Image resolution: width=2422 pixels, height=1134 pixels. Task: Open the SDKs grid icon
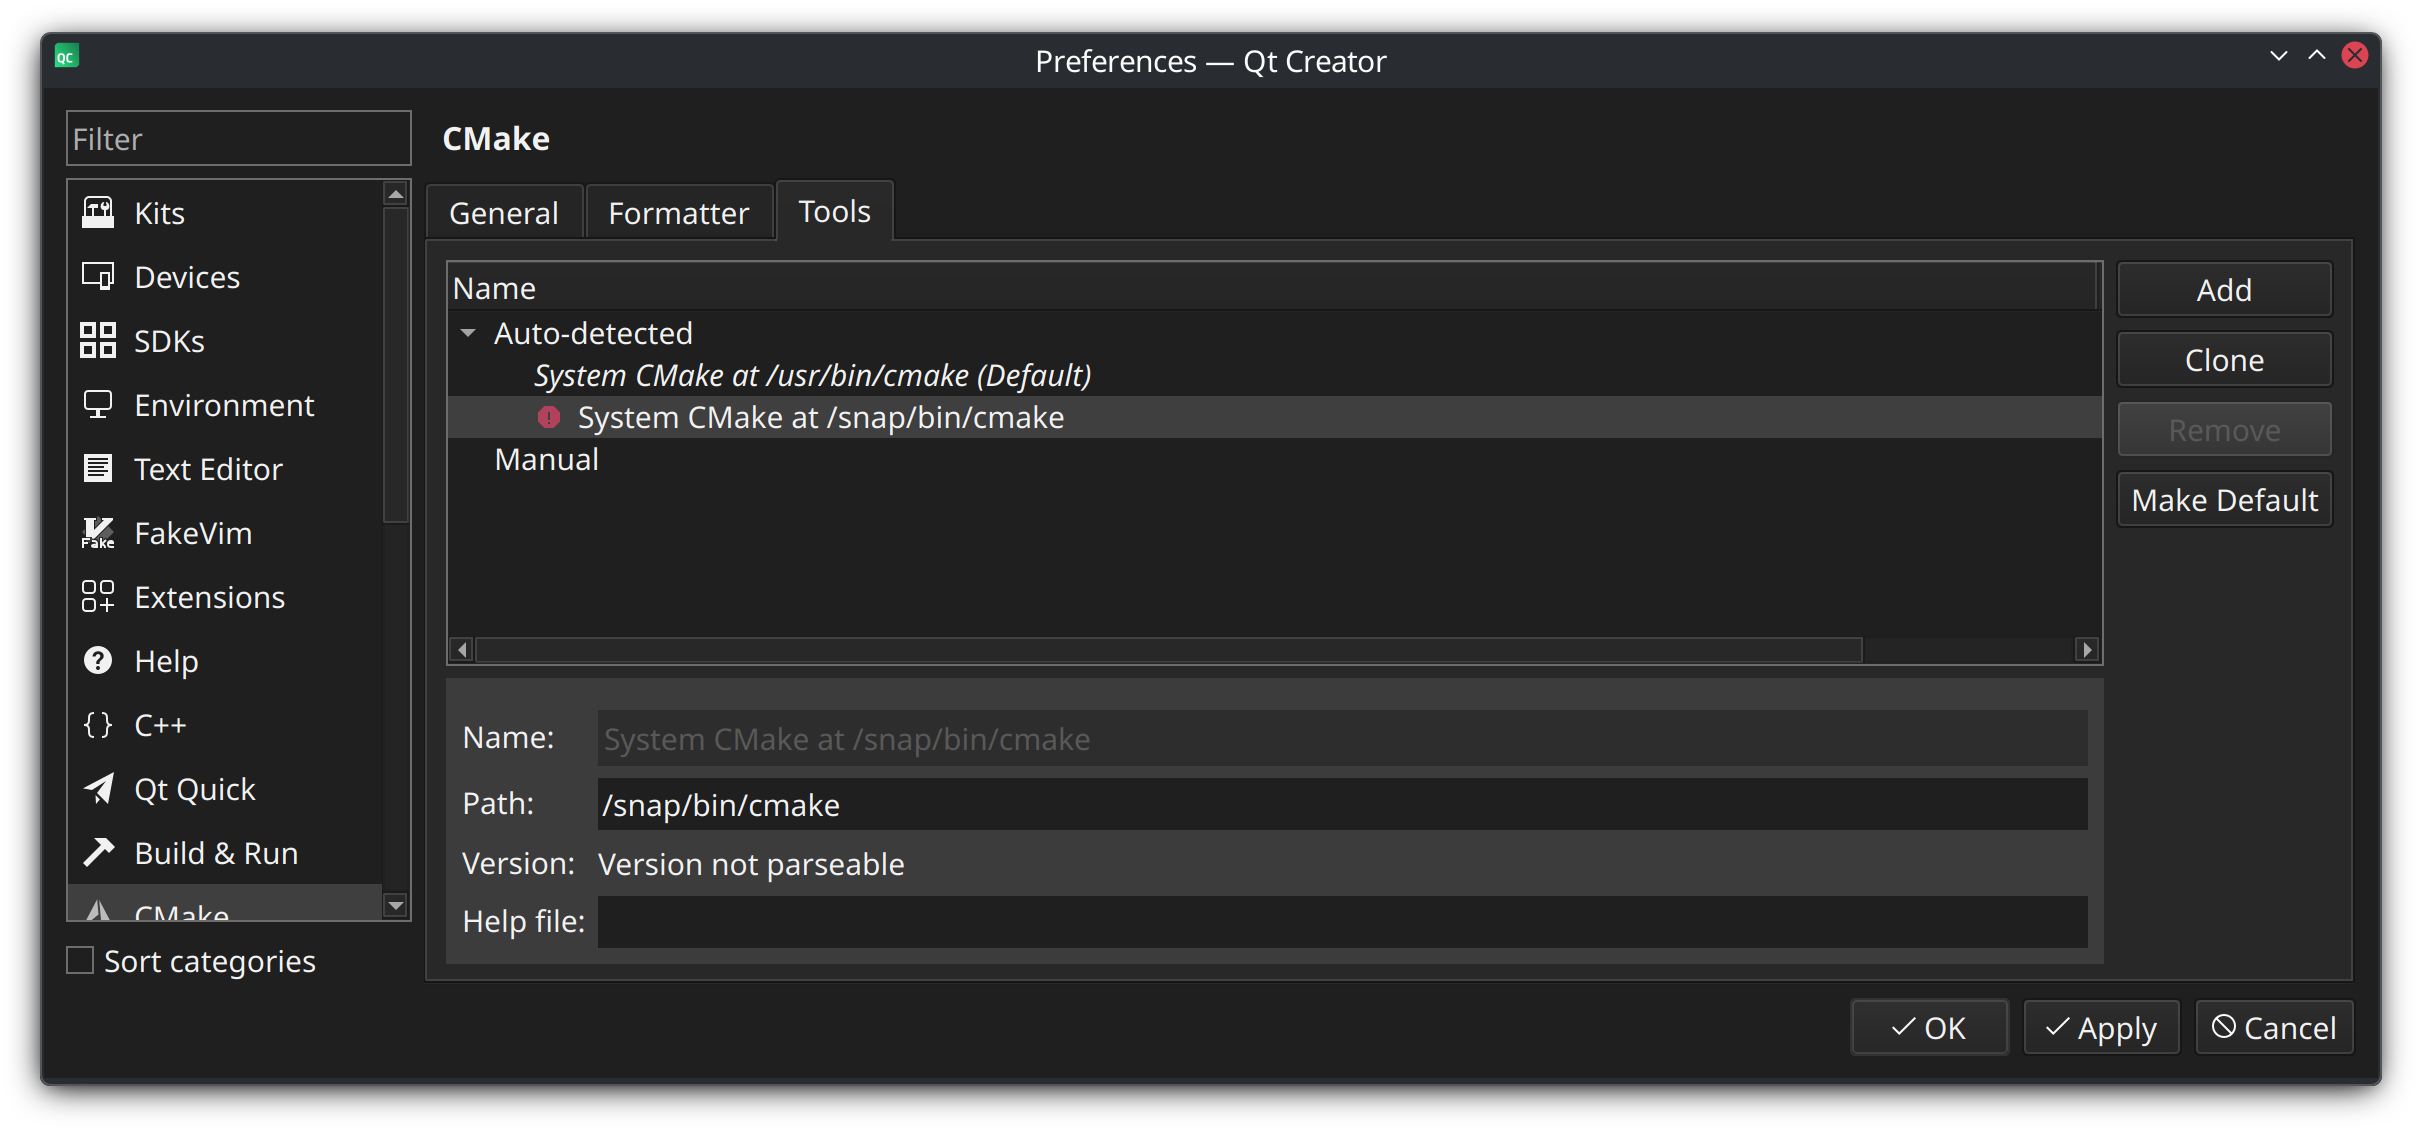click(98, 341)
